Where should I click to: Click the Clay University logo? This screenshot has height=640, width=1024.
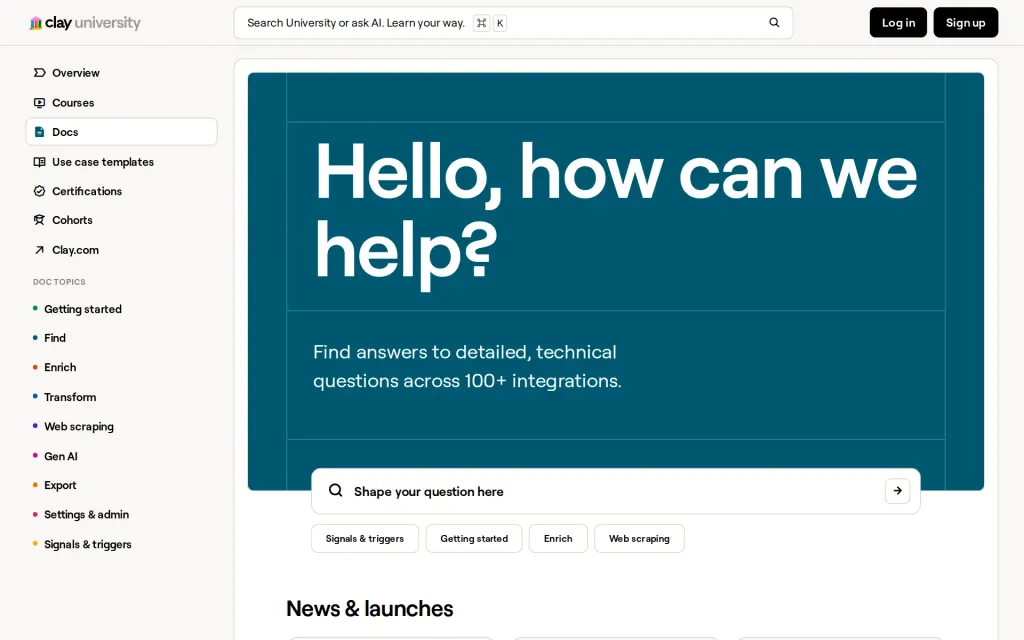[x=85, y=23]
